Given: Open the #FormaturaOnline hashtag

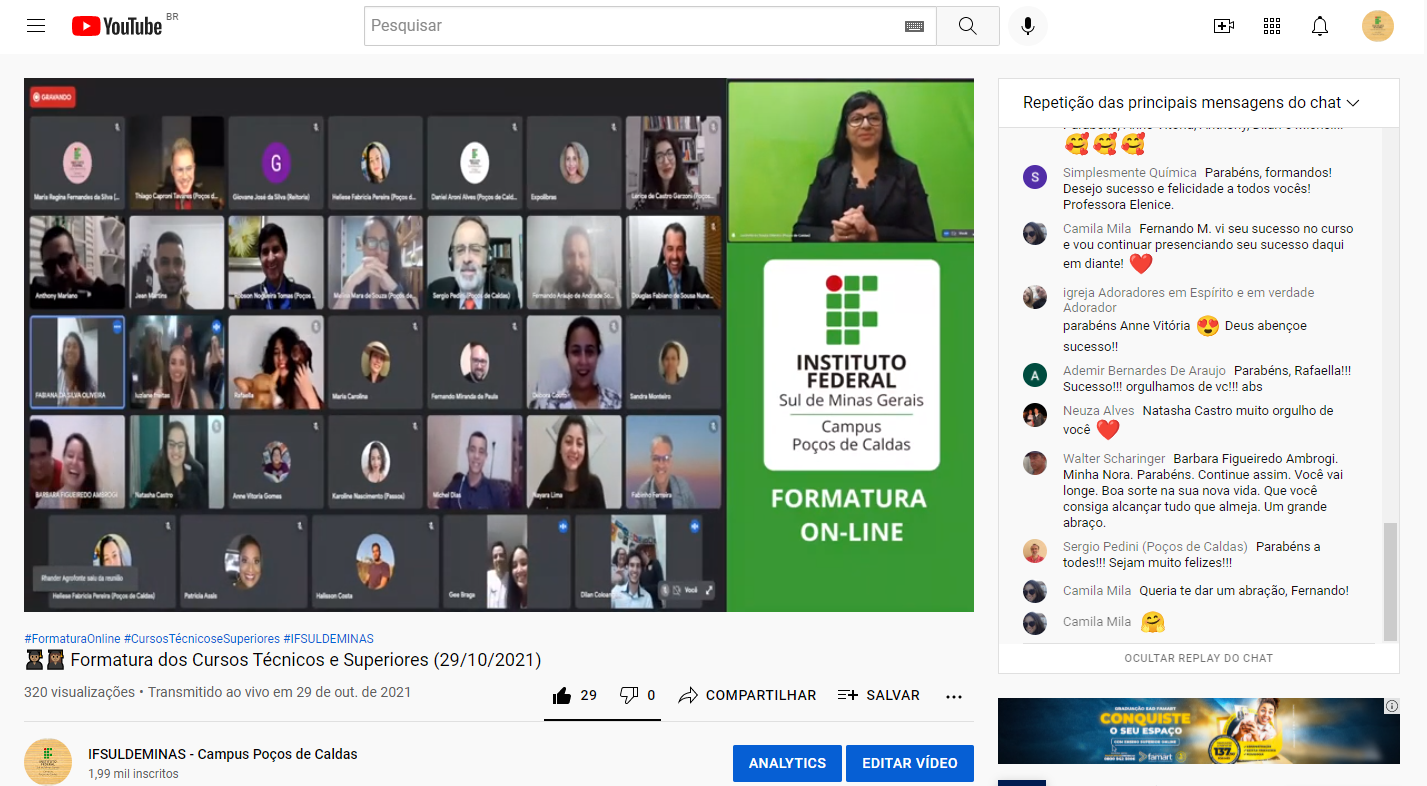Looking at the screenshot, I should click(x=72, y=638).
